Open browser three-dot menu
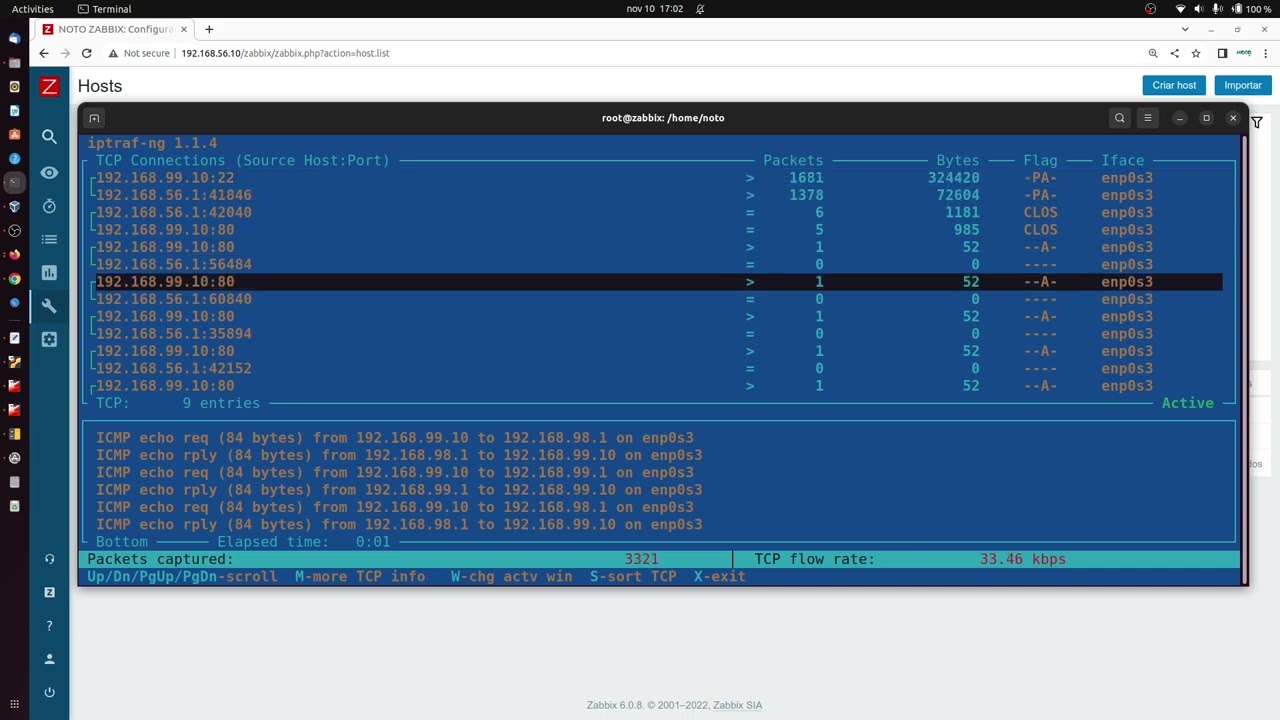 (x=1265, y=53)
